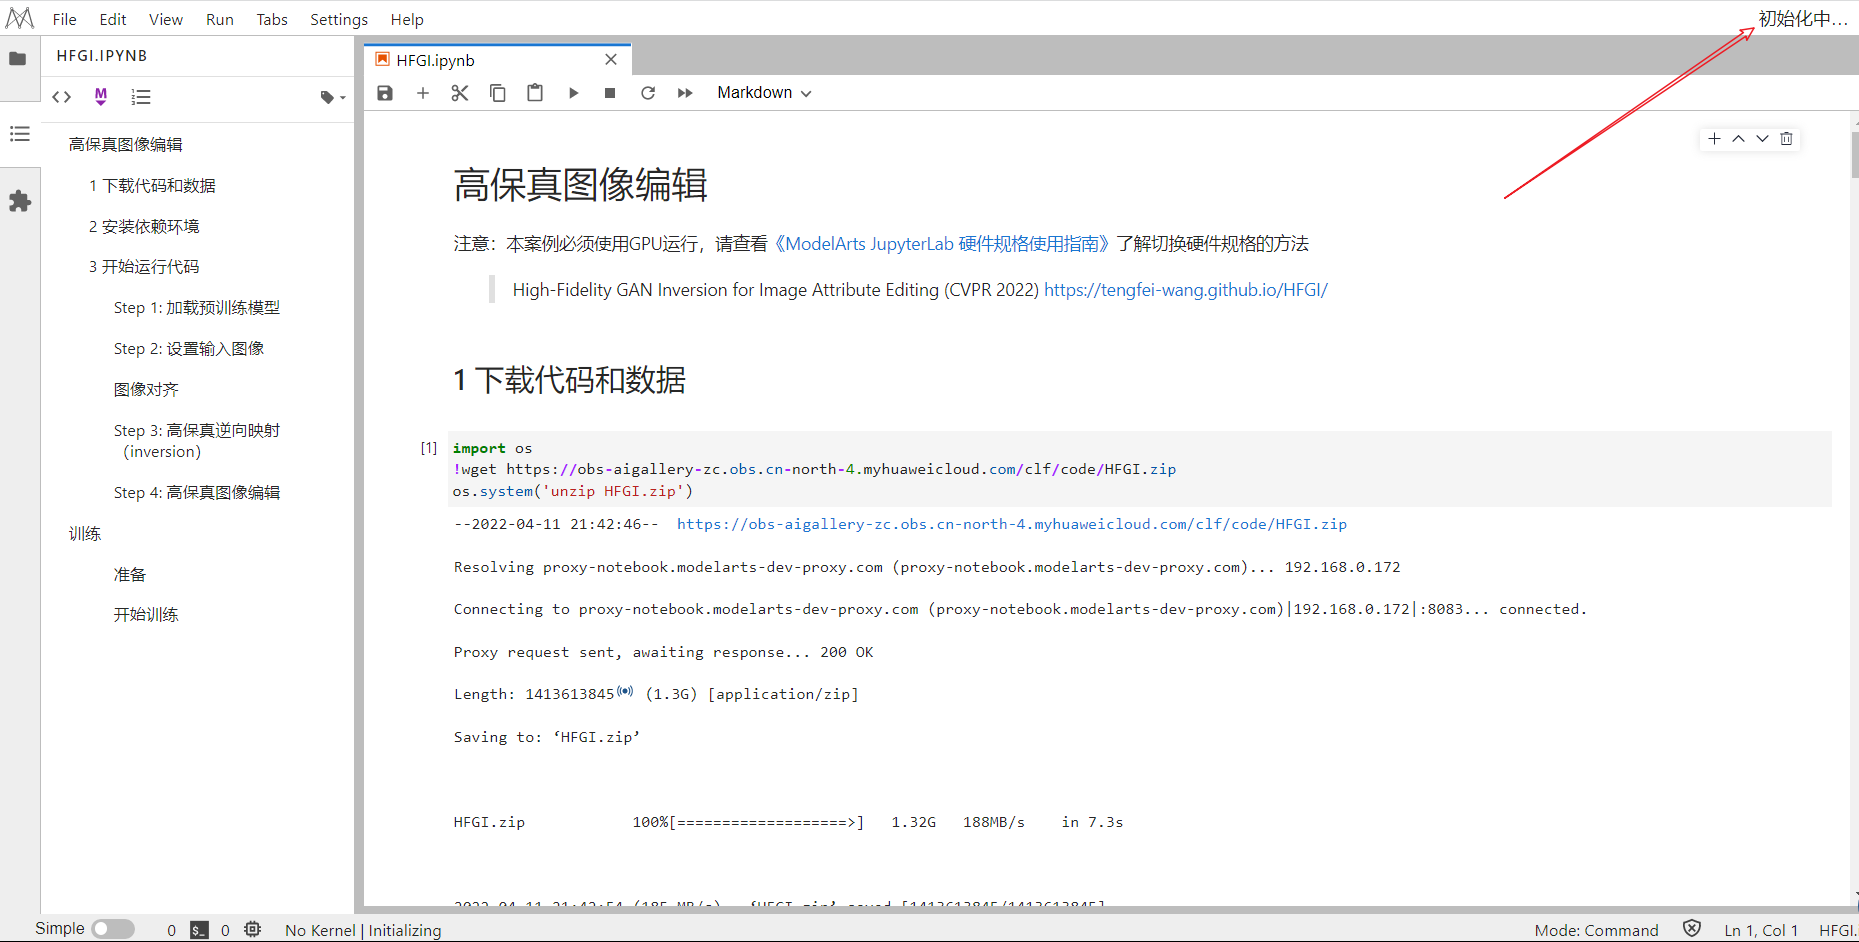Image resolution: width=1859 pixels, height=942 pixels.
Task: Open the HFGI.zip URL in wget output
Action: [x=1012, y=524]
